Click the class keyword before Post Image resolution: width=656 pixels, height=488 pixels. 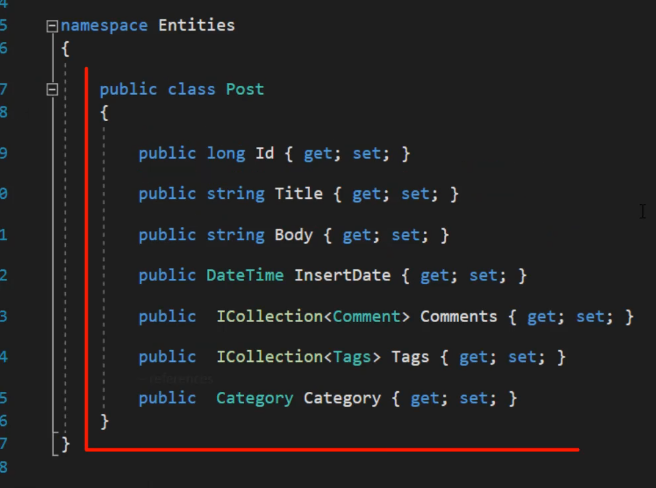[192, 89]
